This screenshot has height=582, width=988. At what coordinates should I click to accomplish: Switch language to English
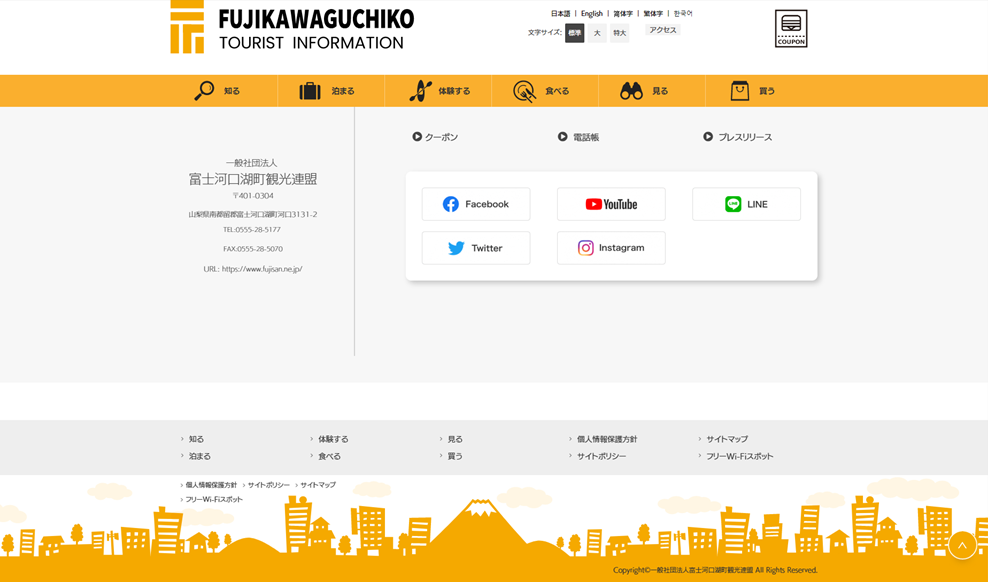(x=592, y=14)
